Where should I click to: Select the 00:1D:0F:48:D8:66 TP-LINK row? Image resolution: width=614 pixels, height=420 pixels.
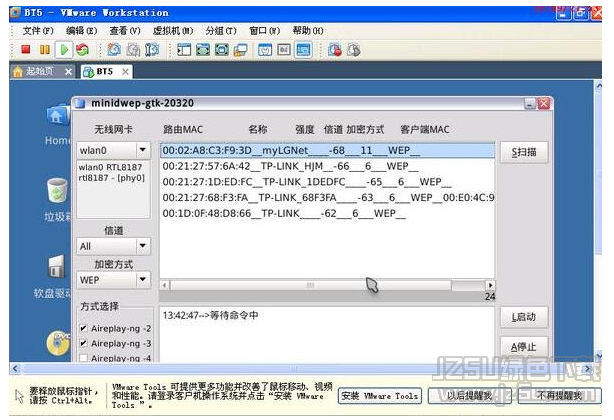point(327,213)
